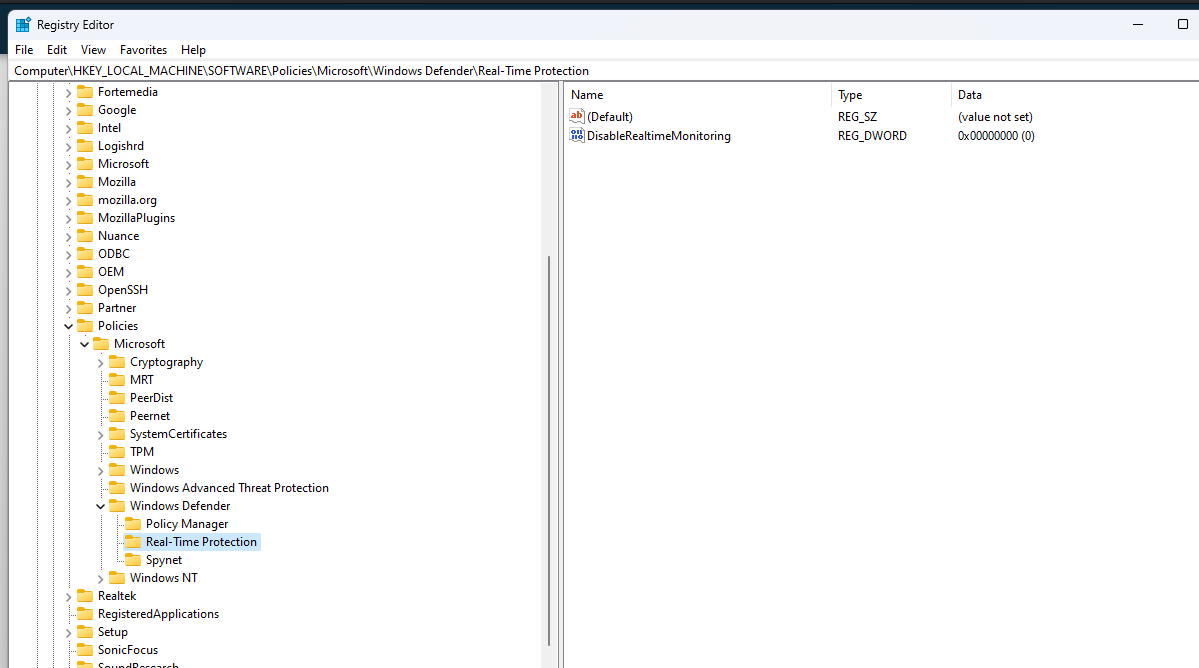Viewport: 1199px width, 668px height.
Task: Collapse the Windows Defender key
Action: [100, 506]
